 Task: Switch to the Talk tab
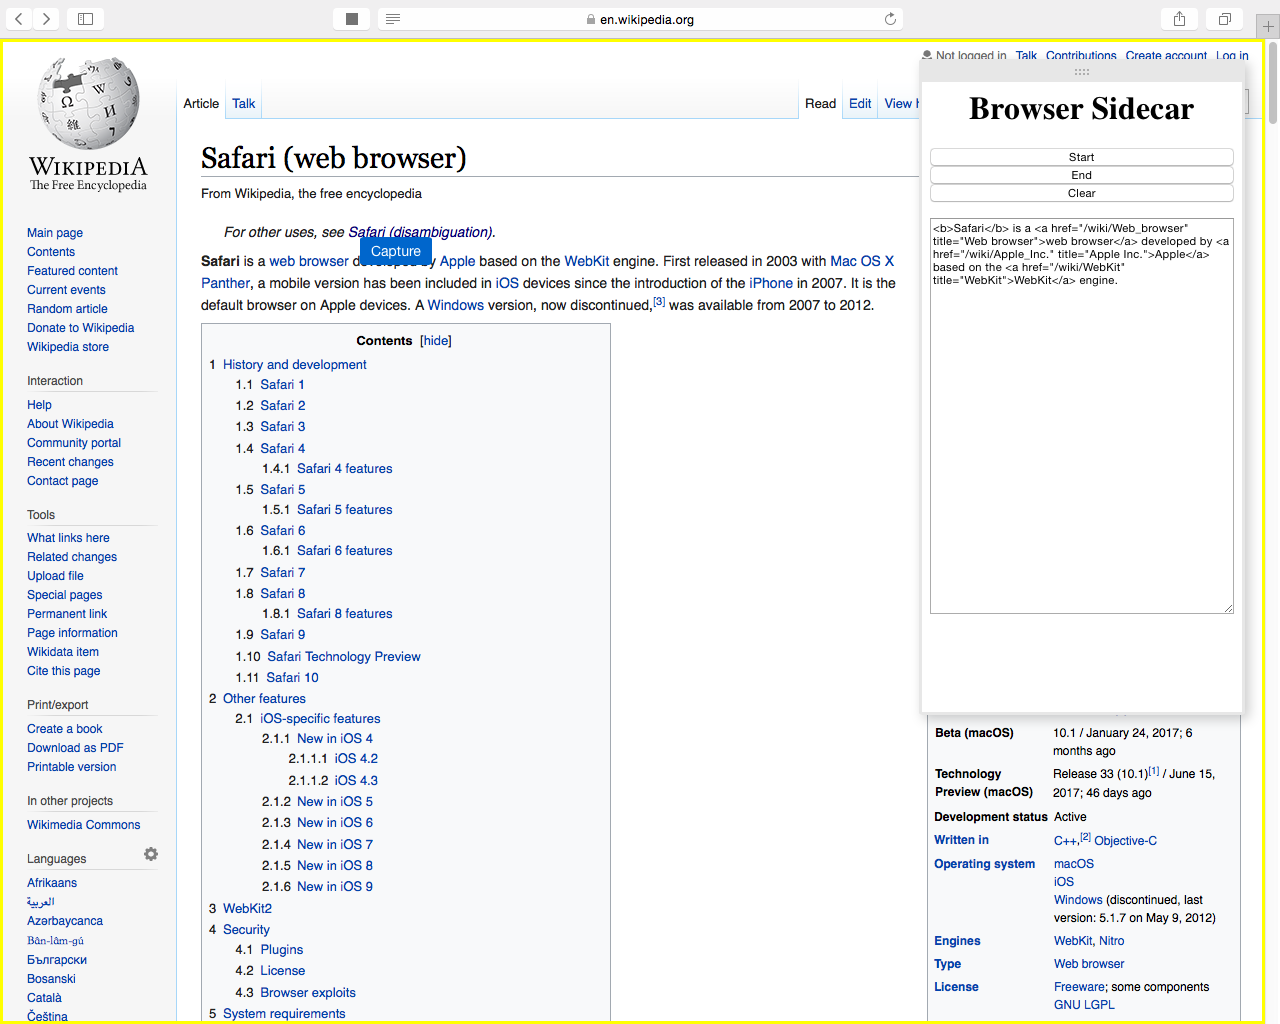point(243,103)
